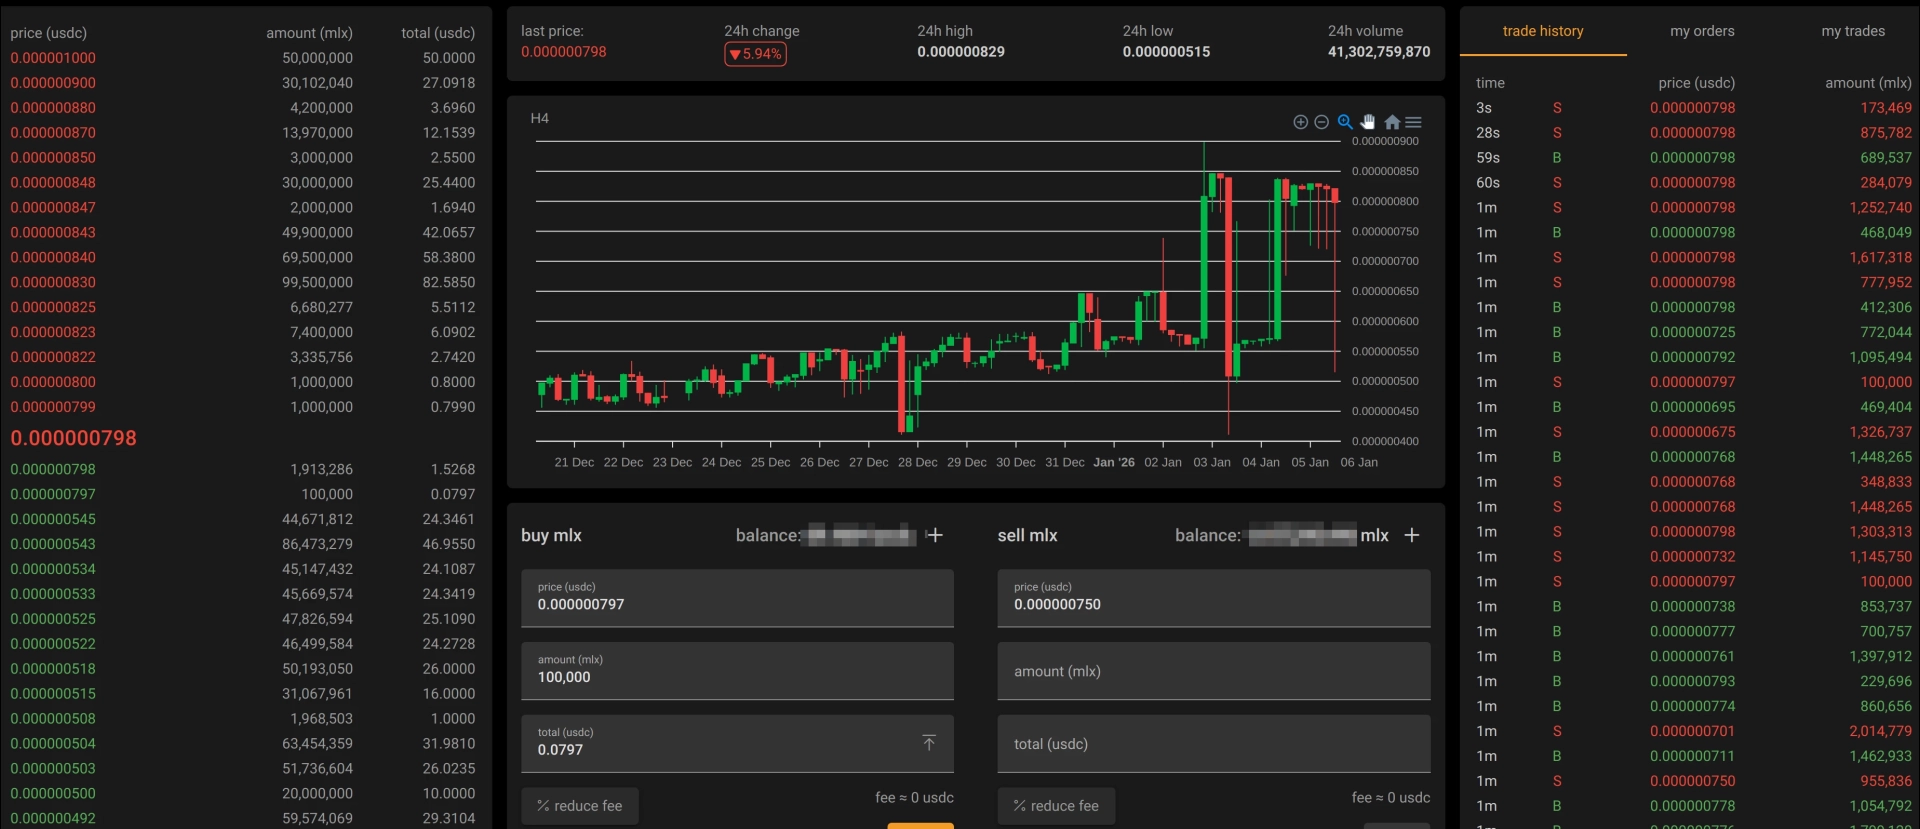Zoom out on the chart
This screenshot has height=829, width=1920.
tap(1321, 122)
